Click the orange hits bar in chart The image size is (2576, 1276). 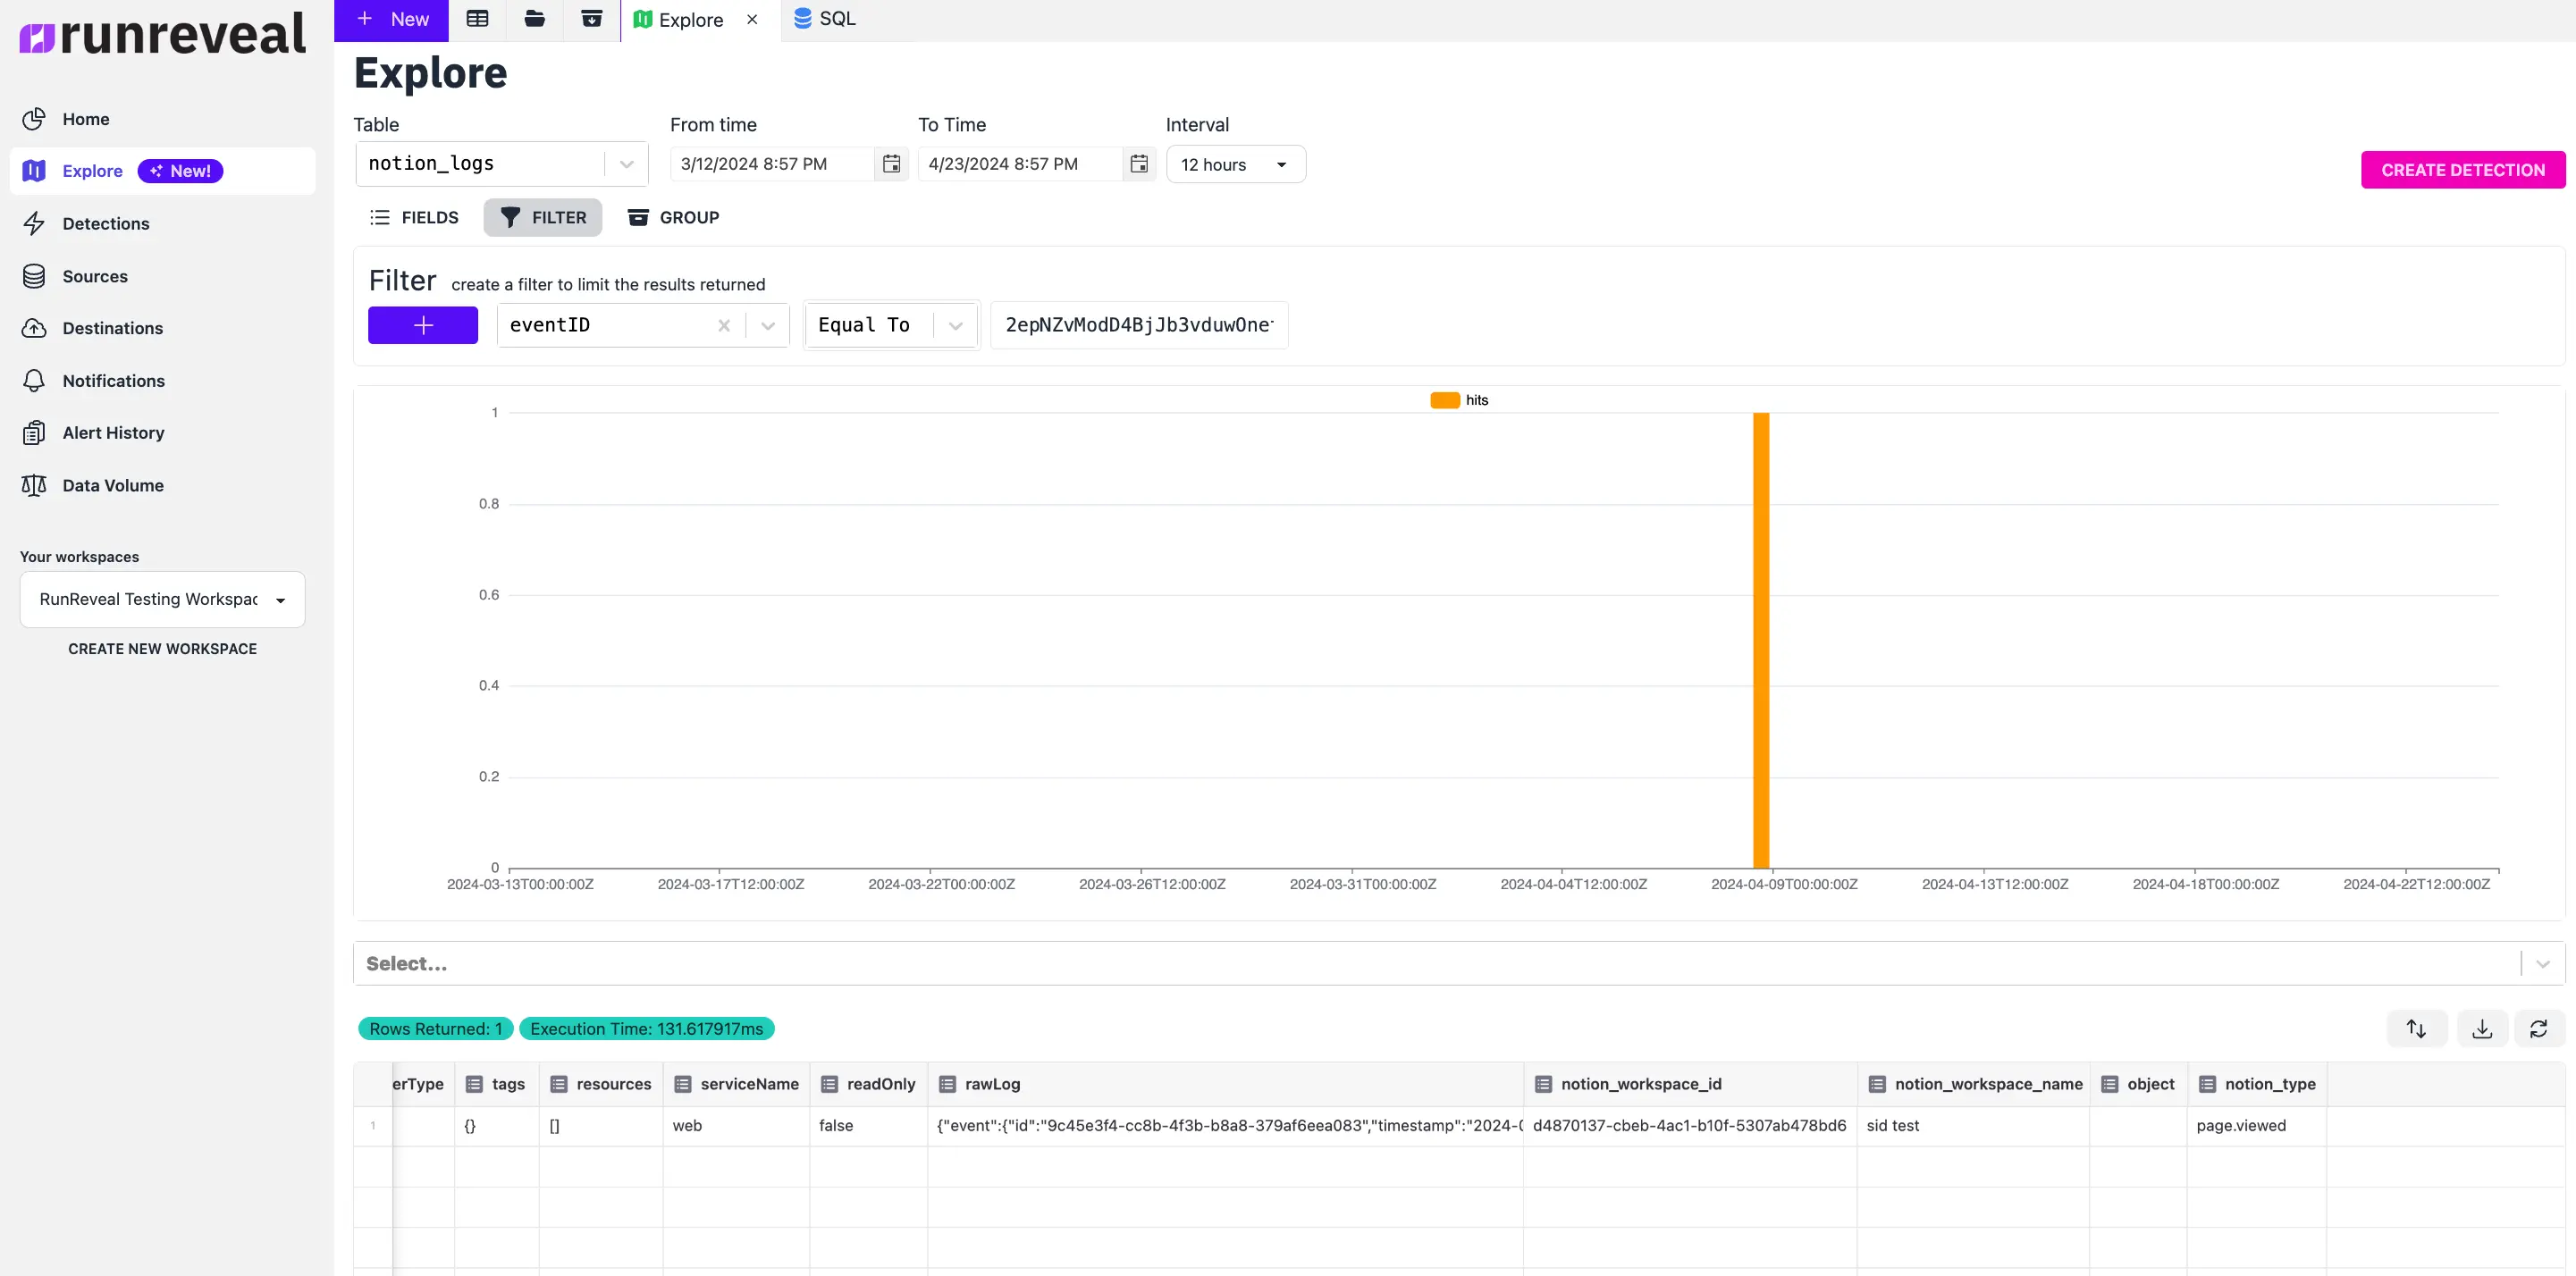pos(1761,640)
